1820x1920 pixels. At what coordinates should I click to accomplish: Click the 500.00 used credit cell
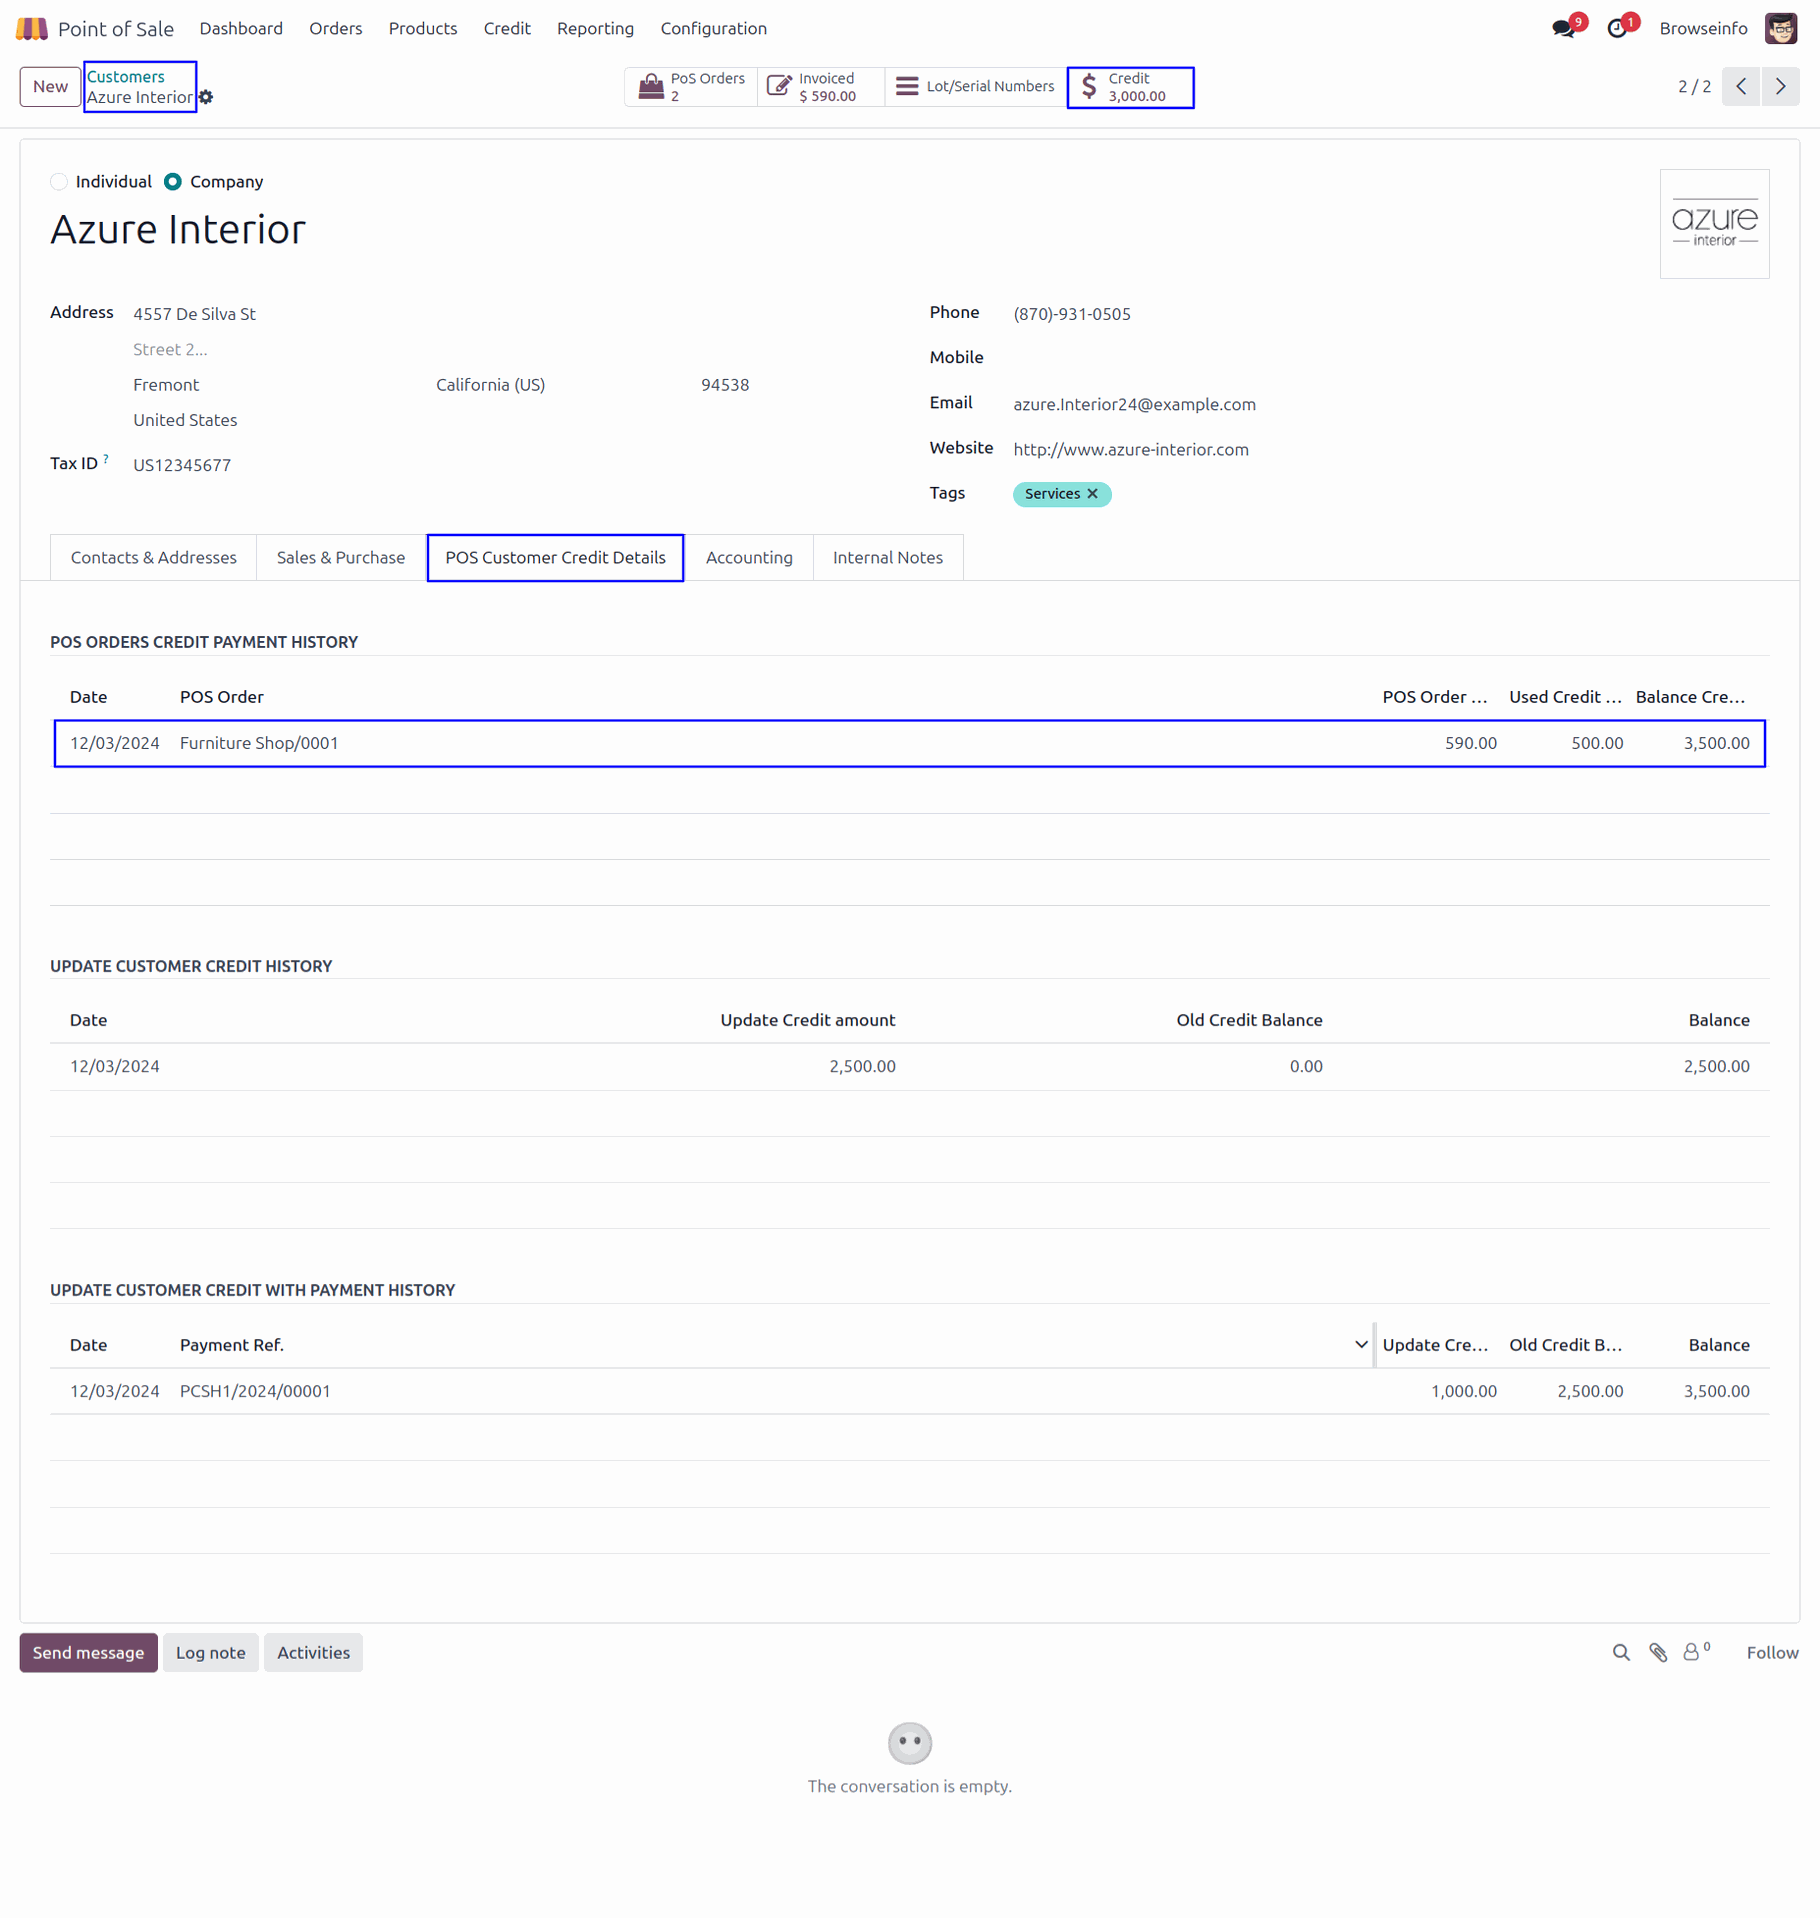(x=1596, y=743)
